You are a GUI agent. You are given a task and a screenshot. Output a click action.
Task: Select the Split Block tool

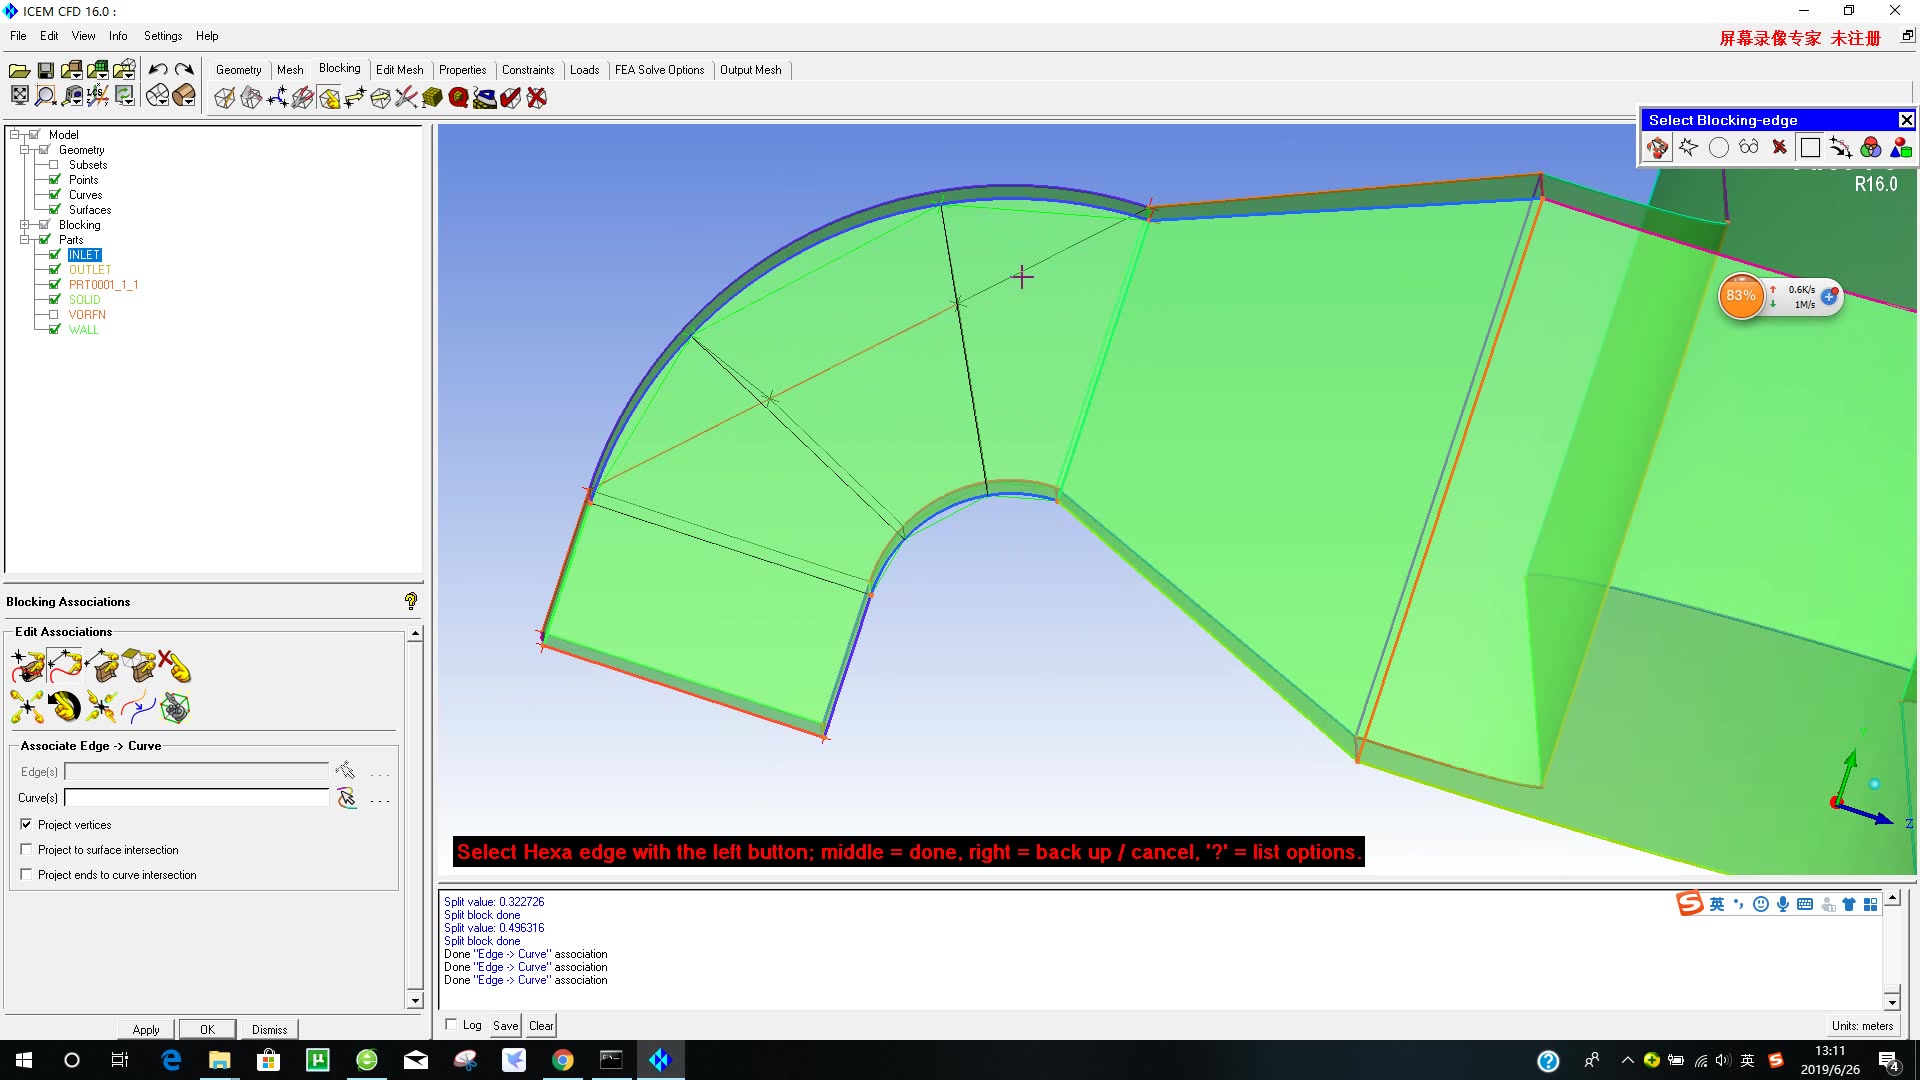pyautogui.click(x=250, y=97)
